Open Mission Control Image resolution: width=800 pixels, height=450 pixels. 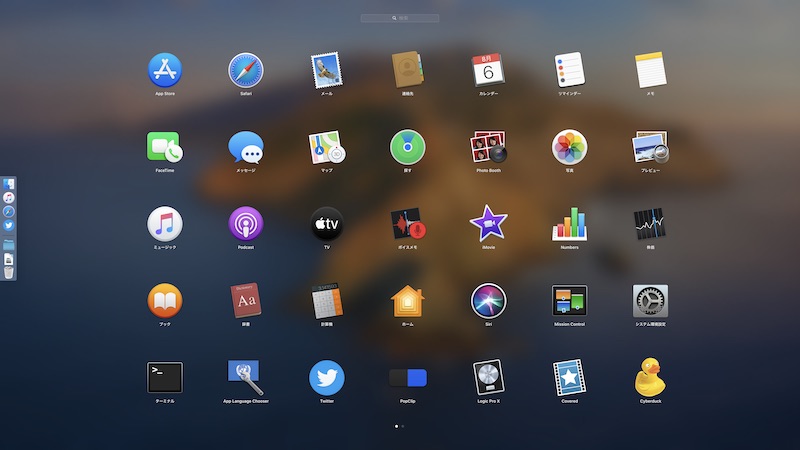coord(569,301)
